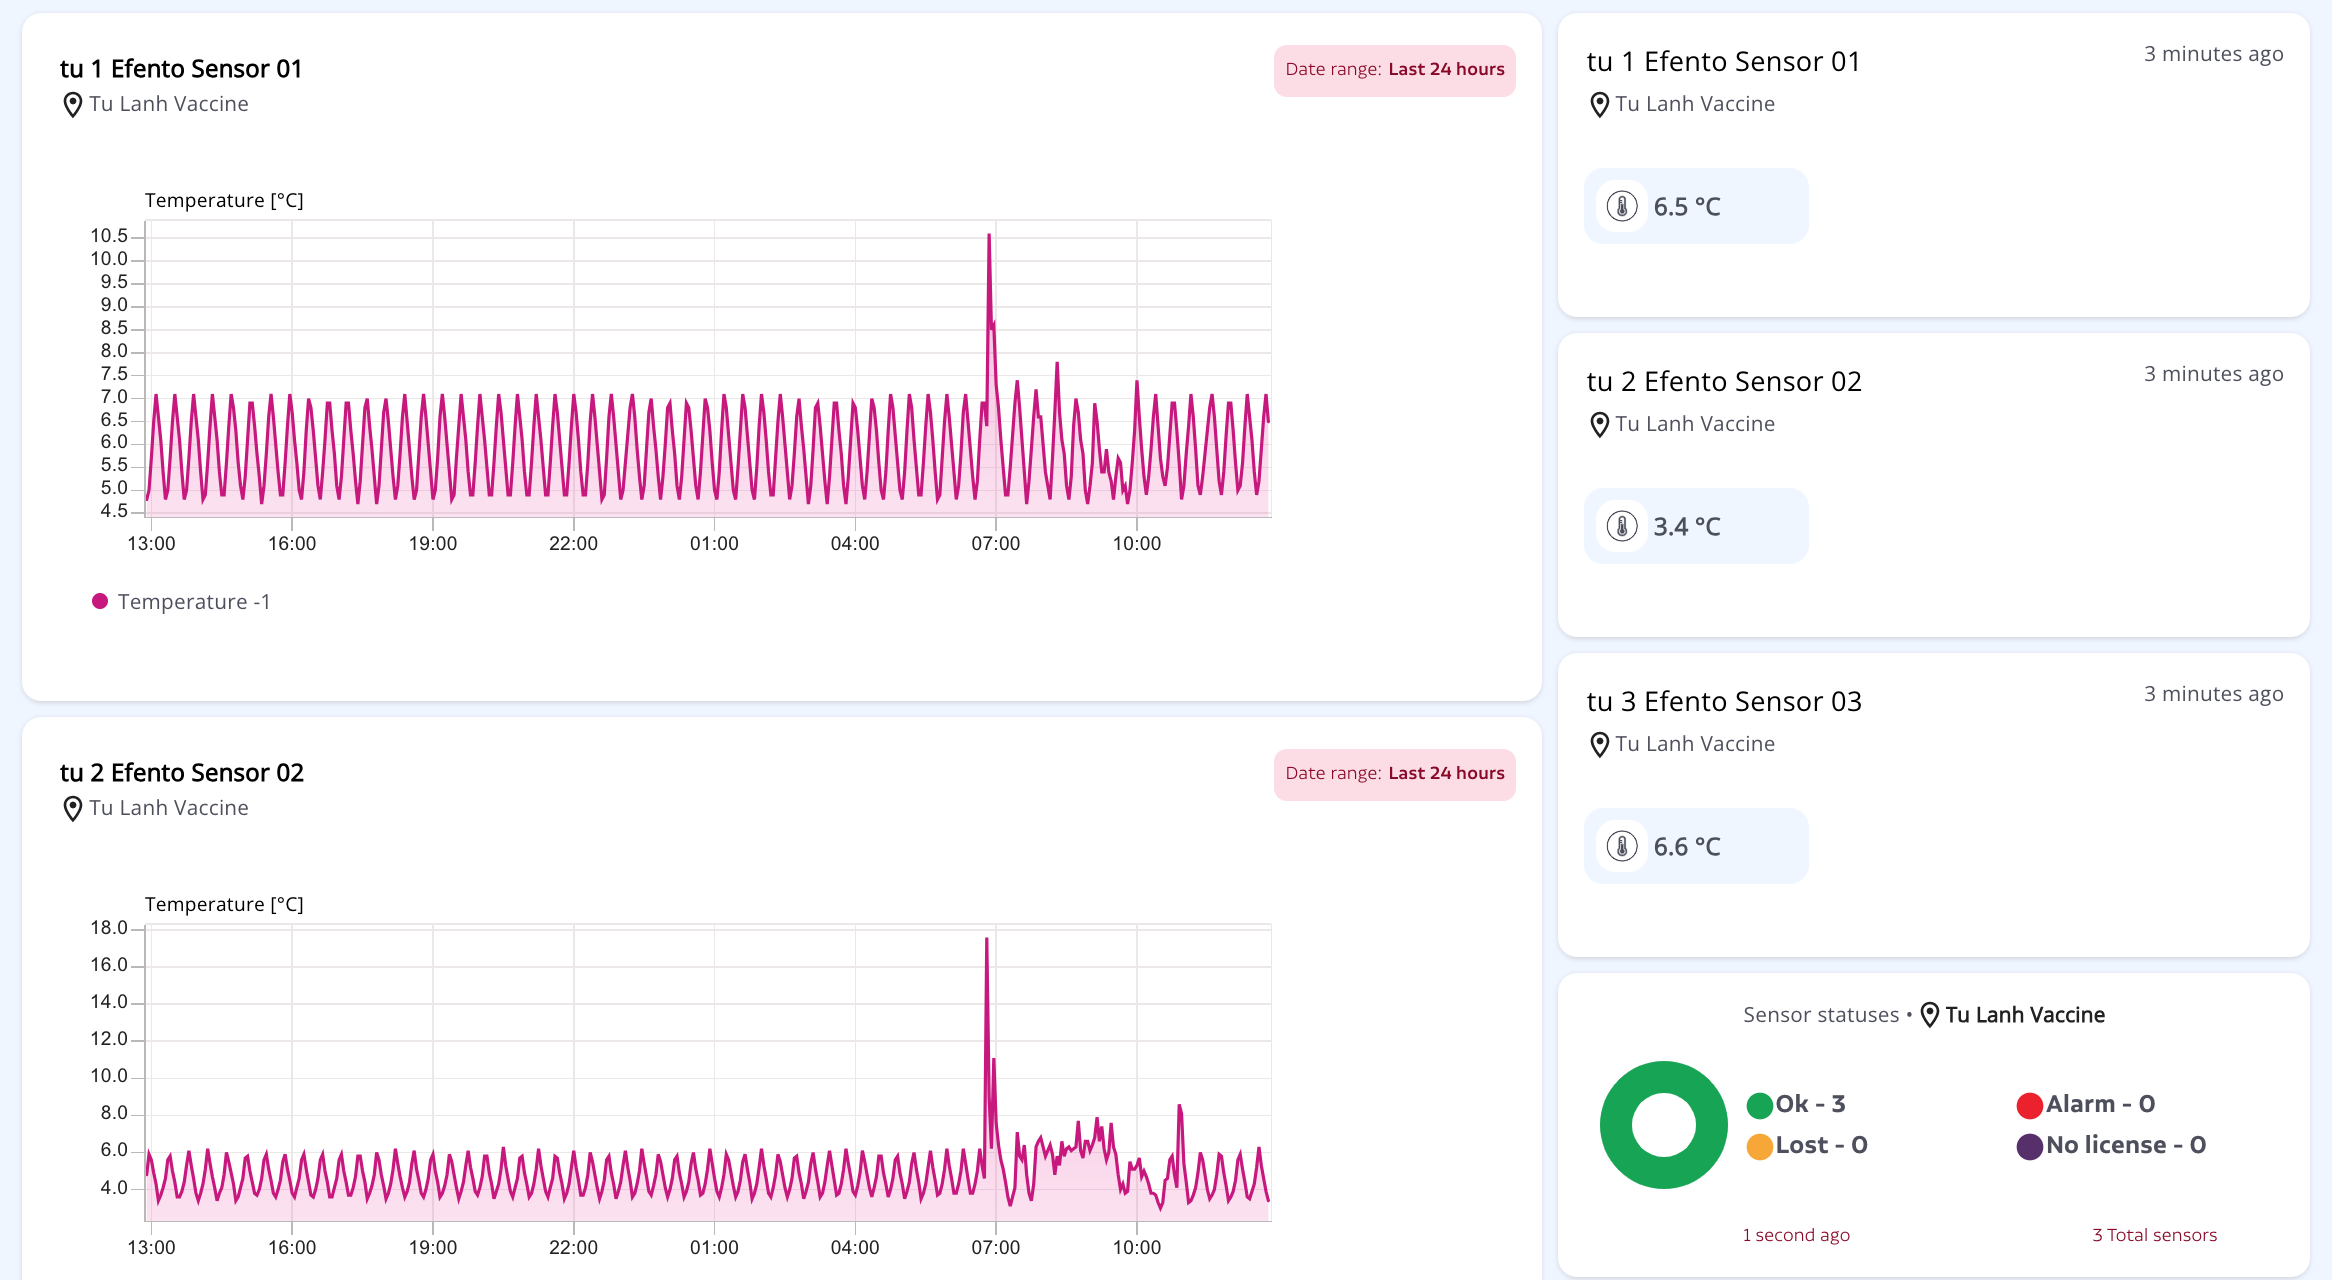The width and height of the screenshot is (2332, 1280).
Task: Click Tu Lanh Vaccine in Sensor statuses header
Action: coord(2025,1015)
